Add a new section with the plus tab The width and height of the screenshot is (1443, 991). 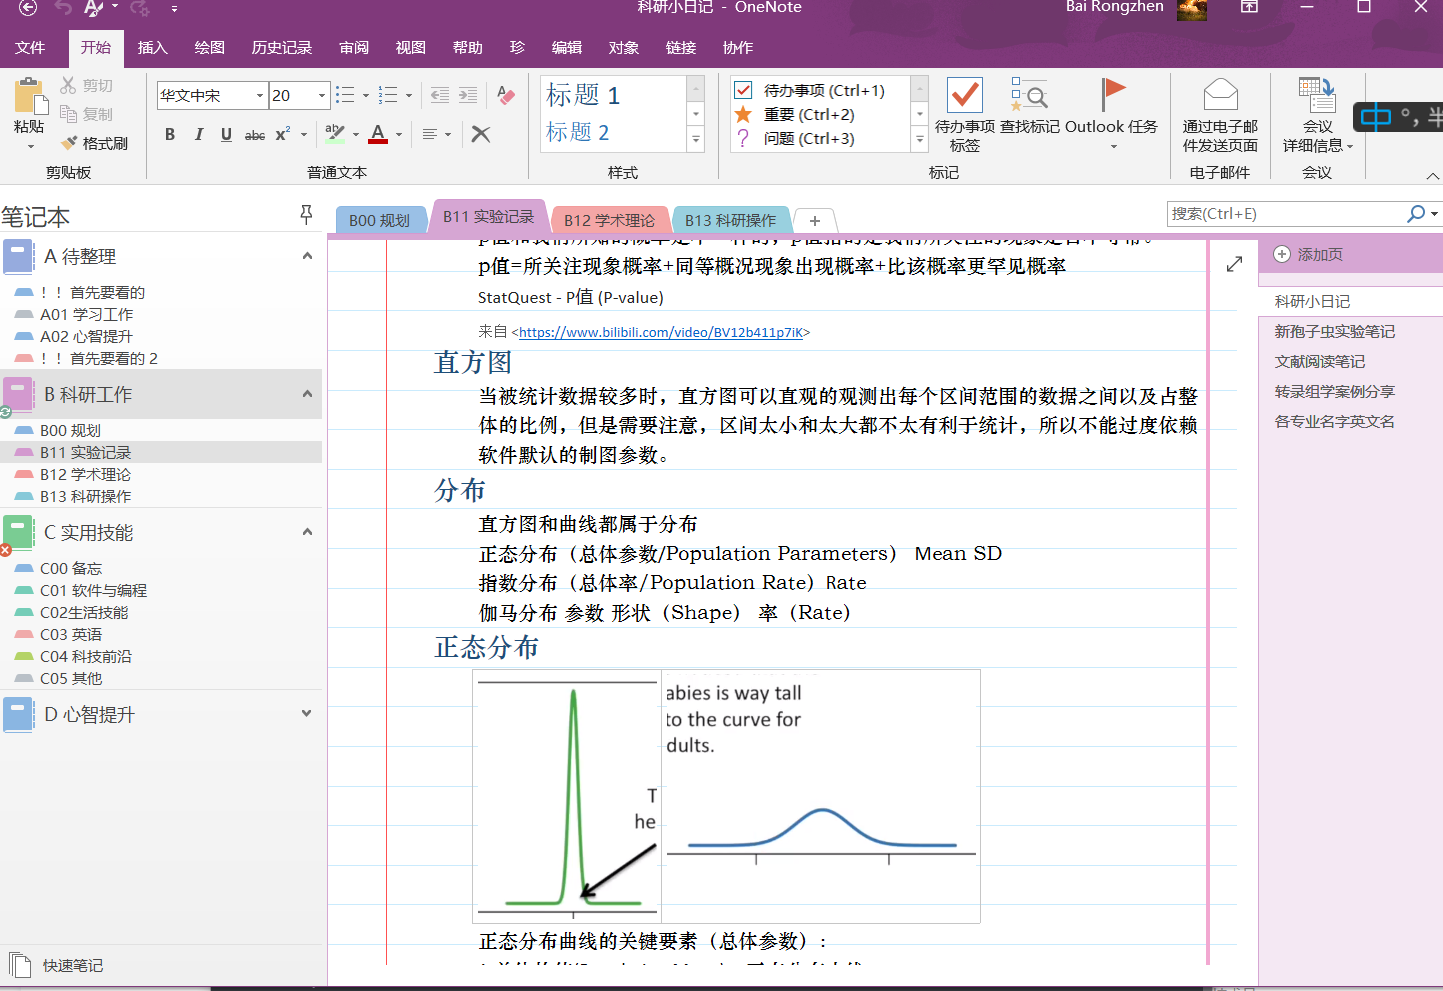click(815, 220)
